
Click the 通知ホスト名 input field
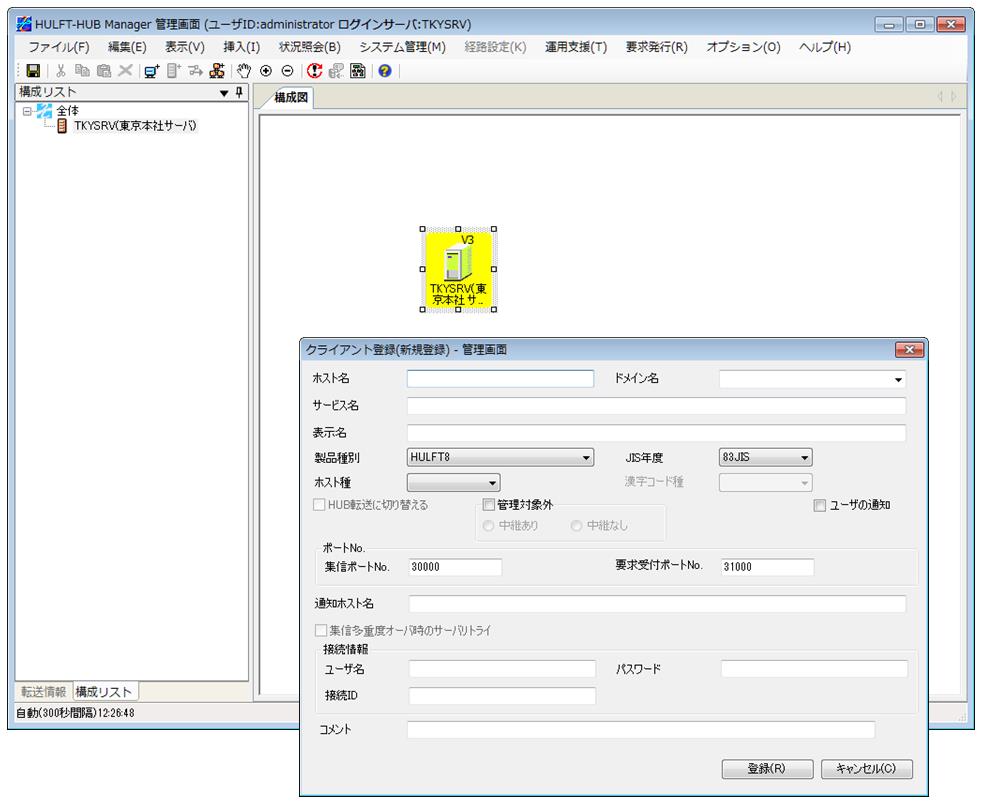(658, 604)
